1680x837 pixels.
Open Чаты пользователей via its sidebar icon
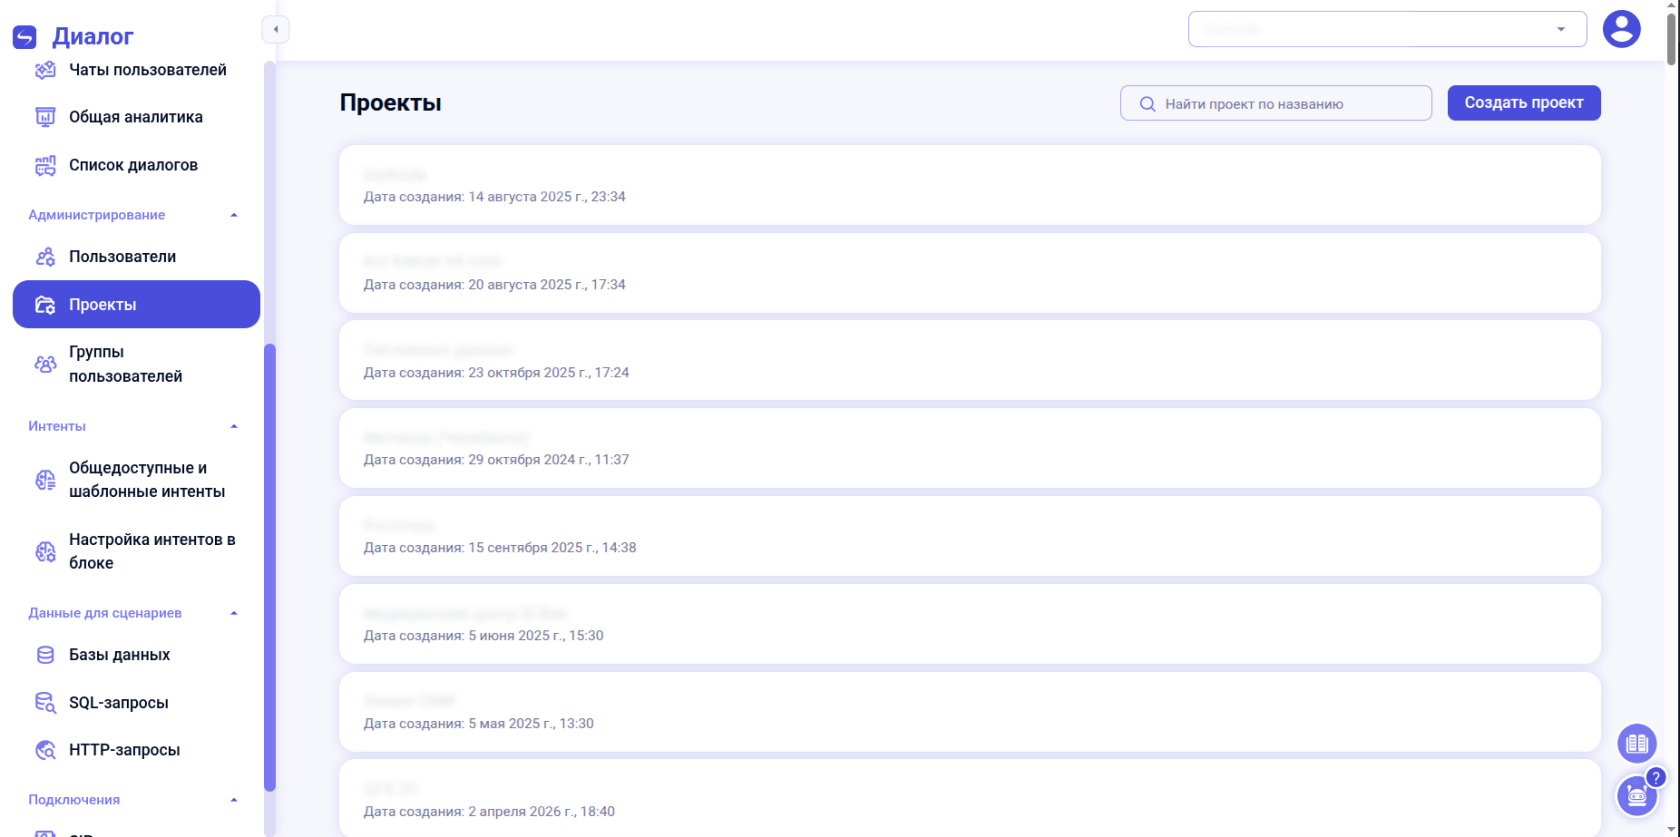coord(45,70)
